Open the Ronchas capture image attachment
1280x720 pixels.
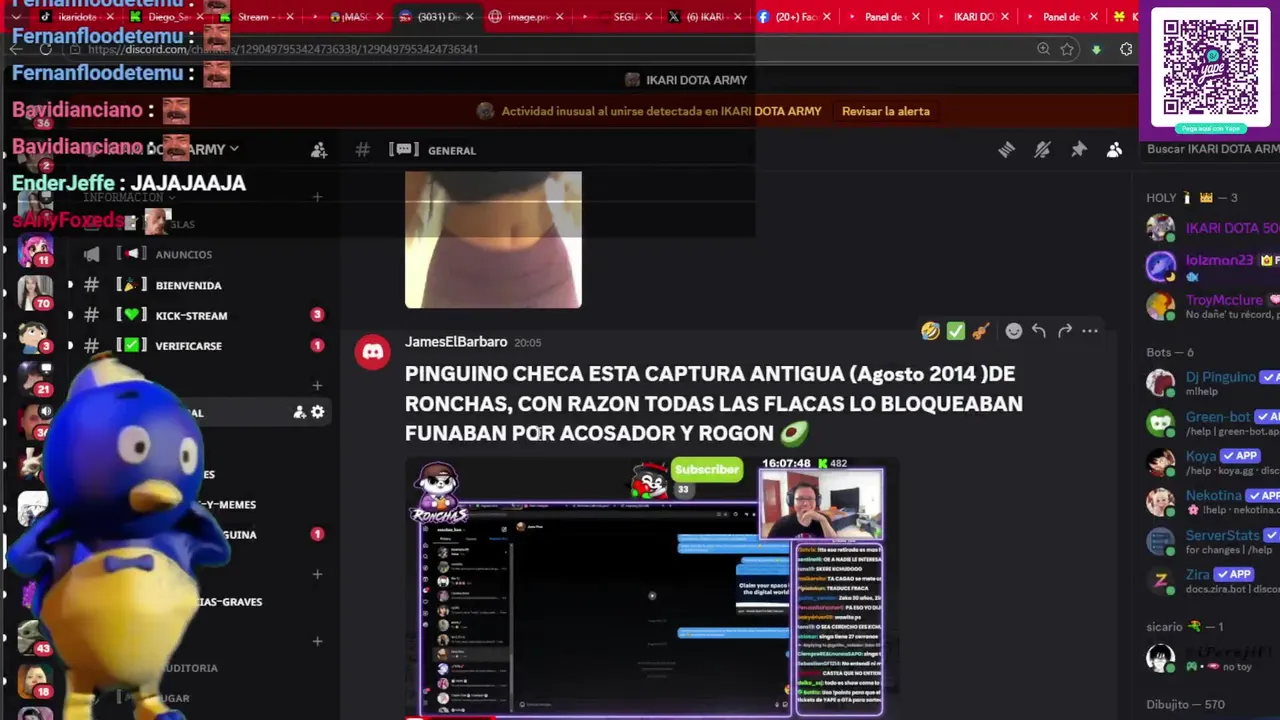650,588
